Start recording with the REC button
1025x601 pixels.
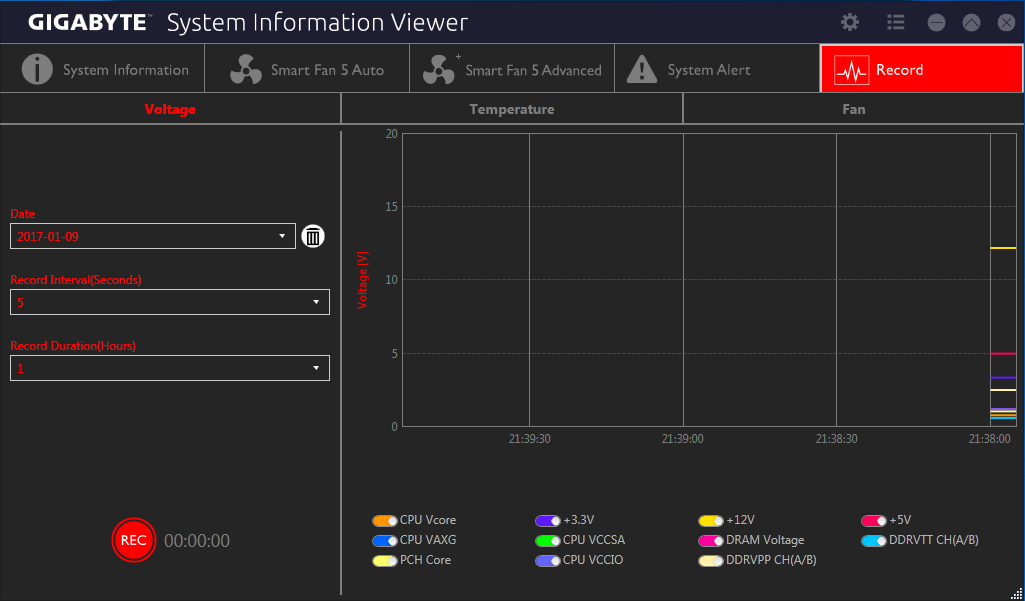point(134,540)
